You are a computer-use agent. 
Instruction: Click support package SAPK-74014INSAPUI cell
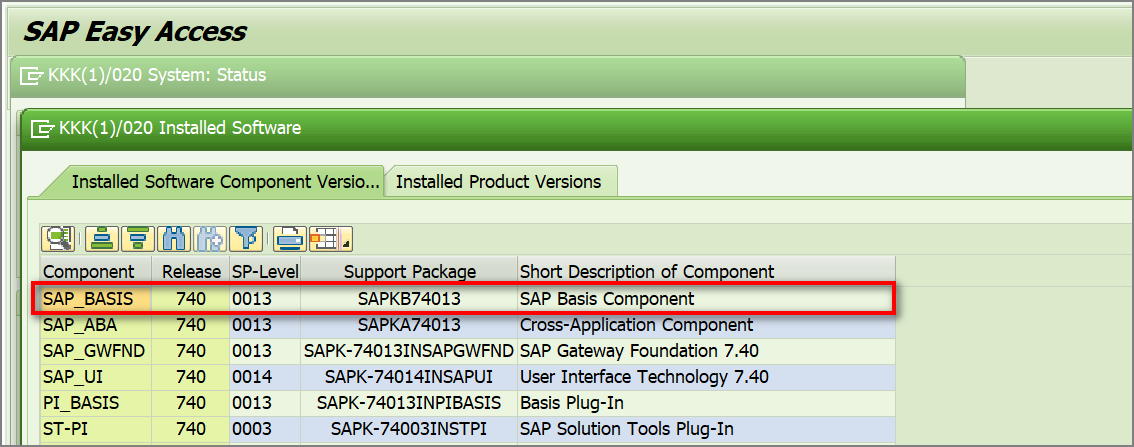409,377
